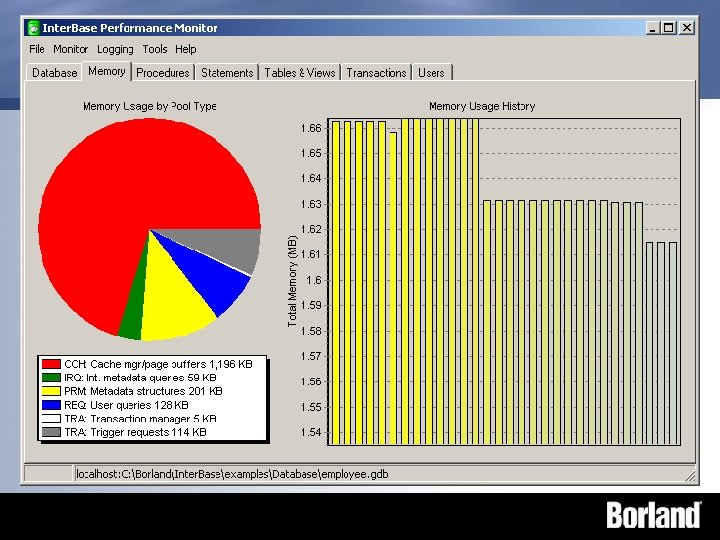The image size is (720, 540).
Task: Click the 'Total Memory (MB)' axis label
Action: point(292,281)
